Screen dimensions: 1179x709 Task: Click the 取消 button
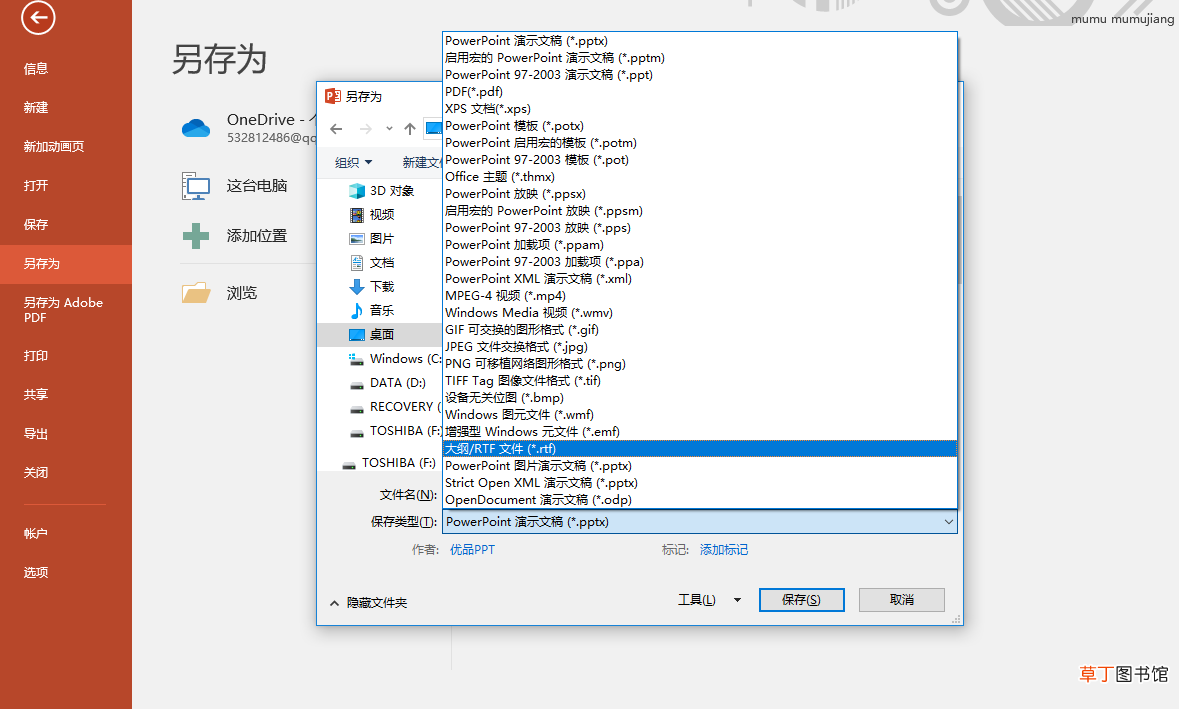point(902,600)
